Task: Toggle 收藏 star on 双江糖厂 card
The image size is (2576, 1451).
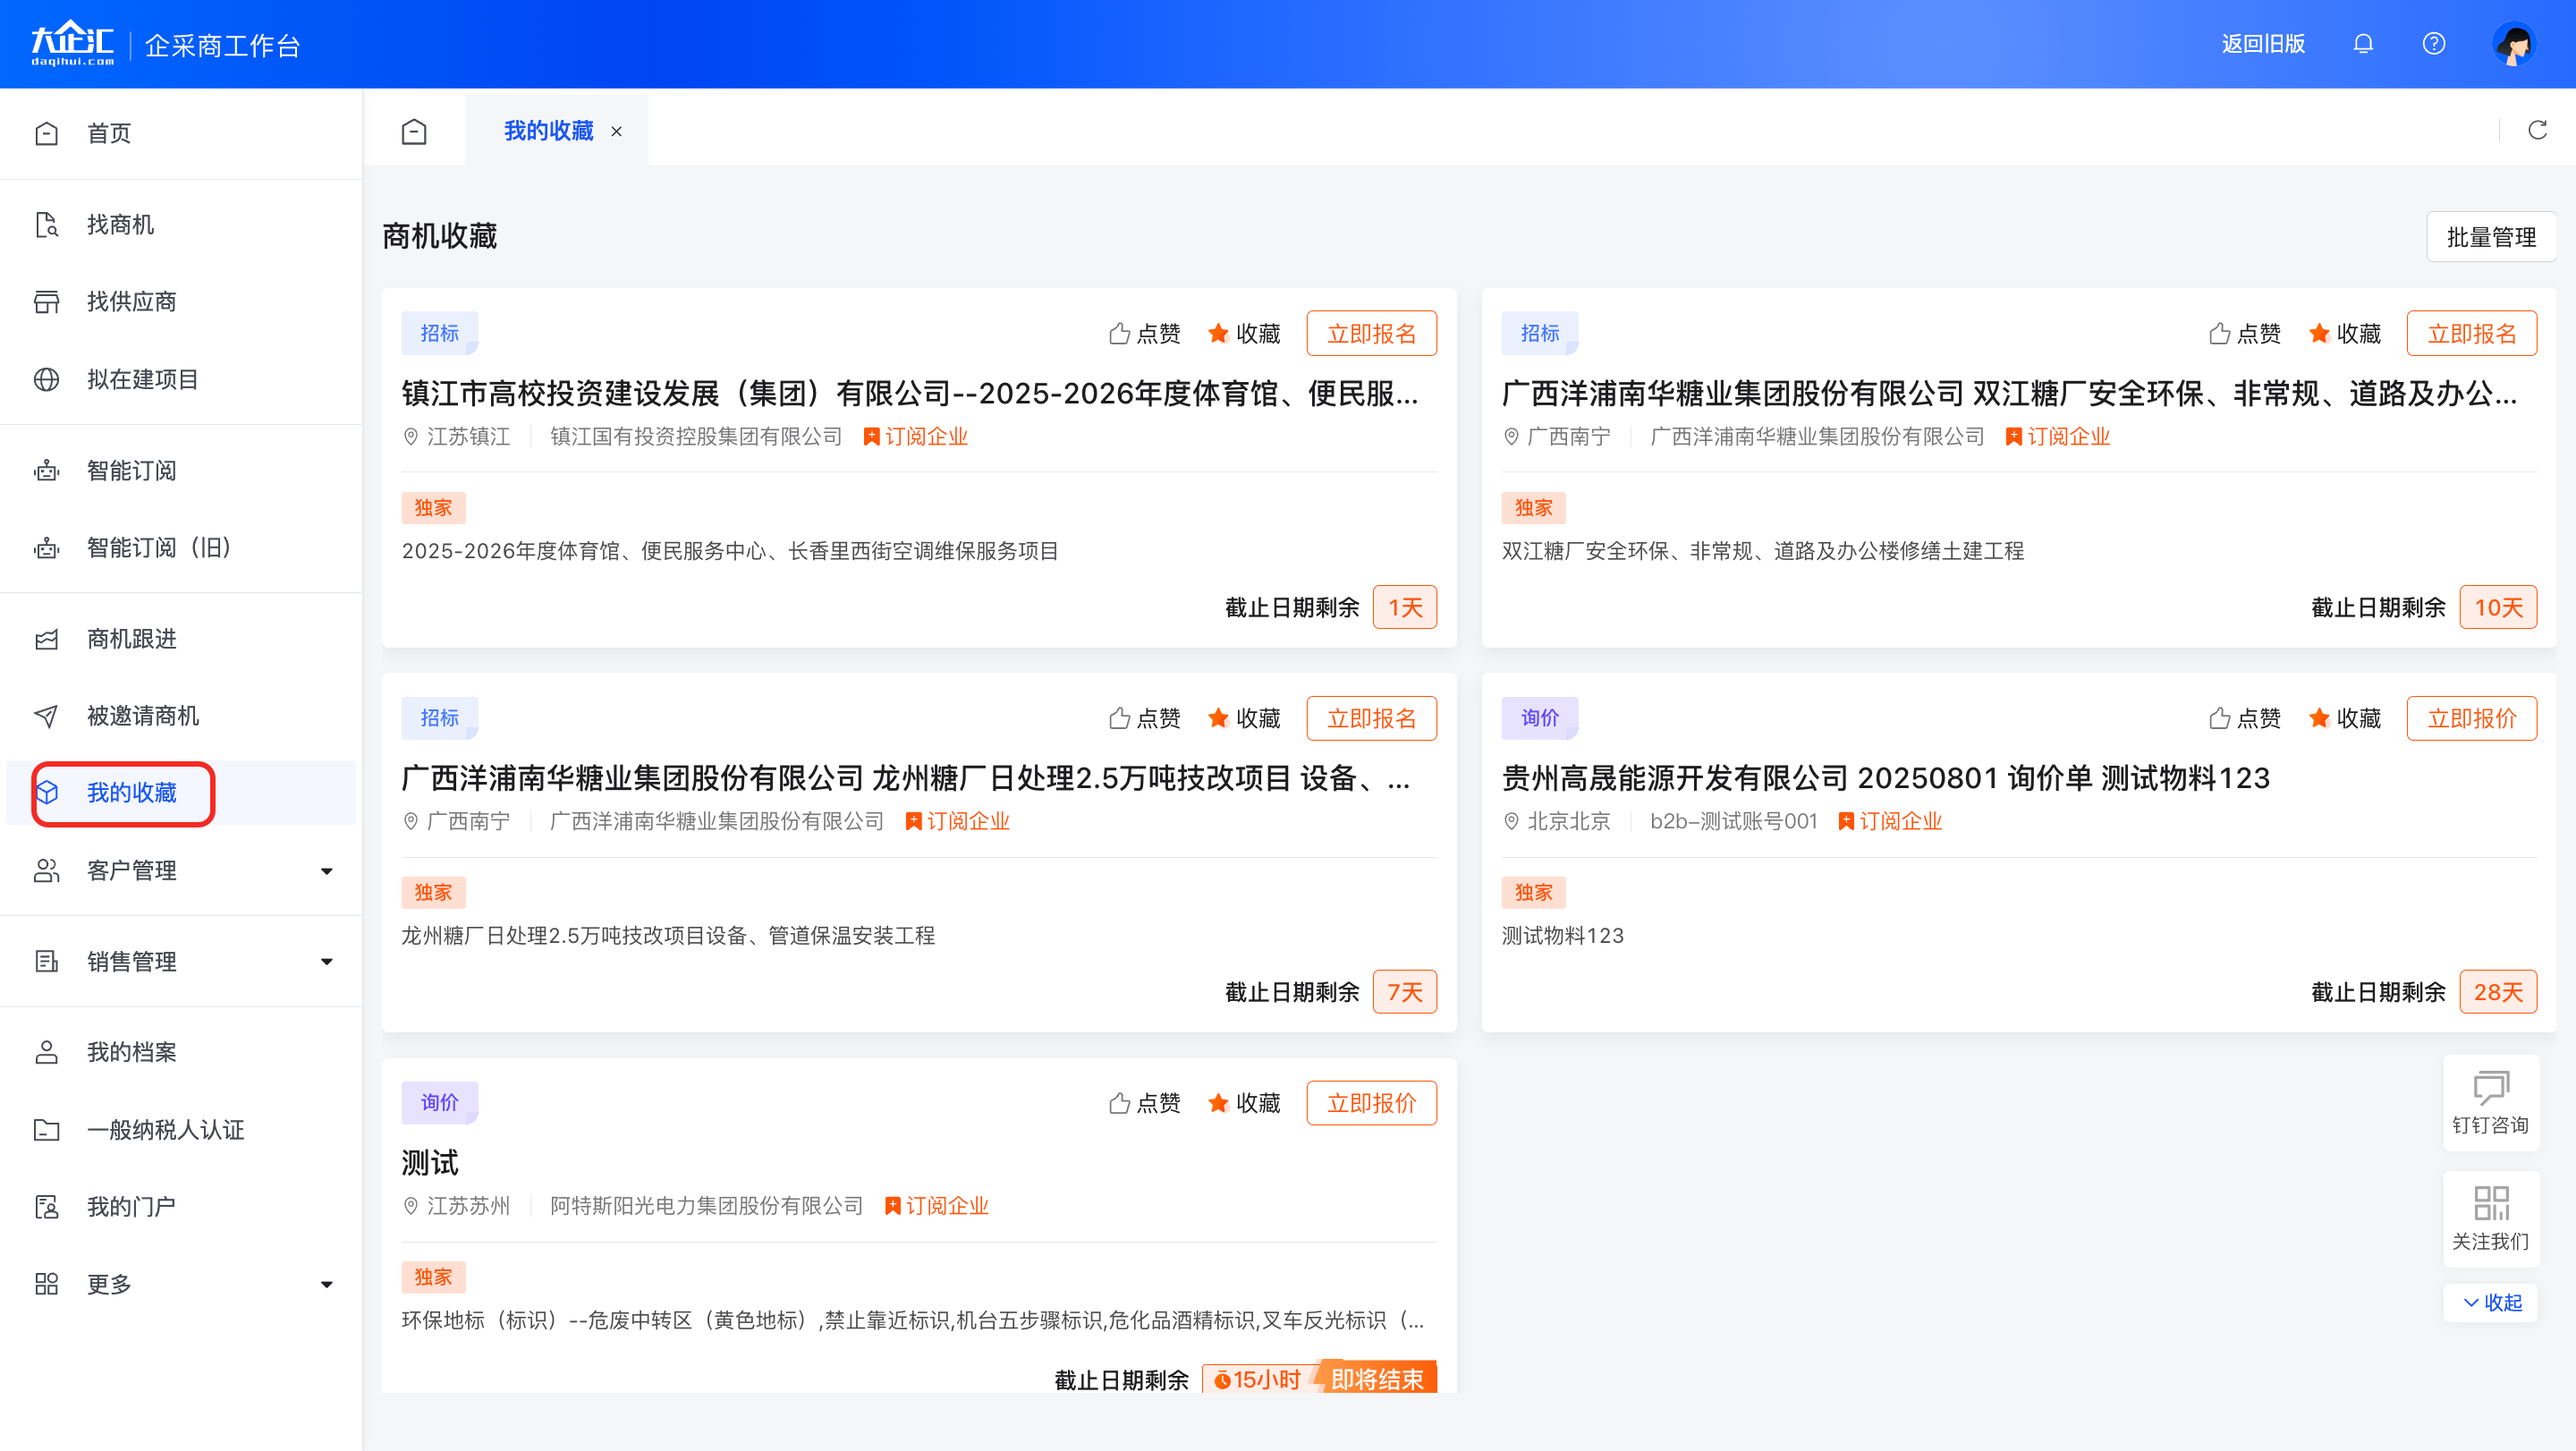Action: [x=2345, y=333]
